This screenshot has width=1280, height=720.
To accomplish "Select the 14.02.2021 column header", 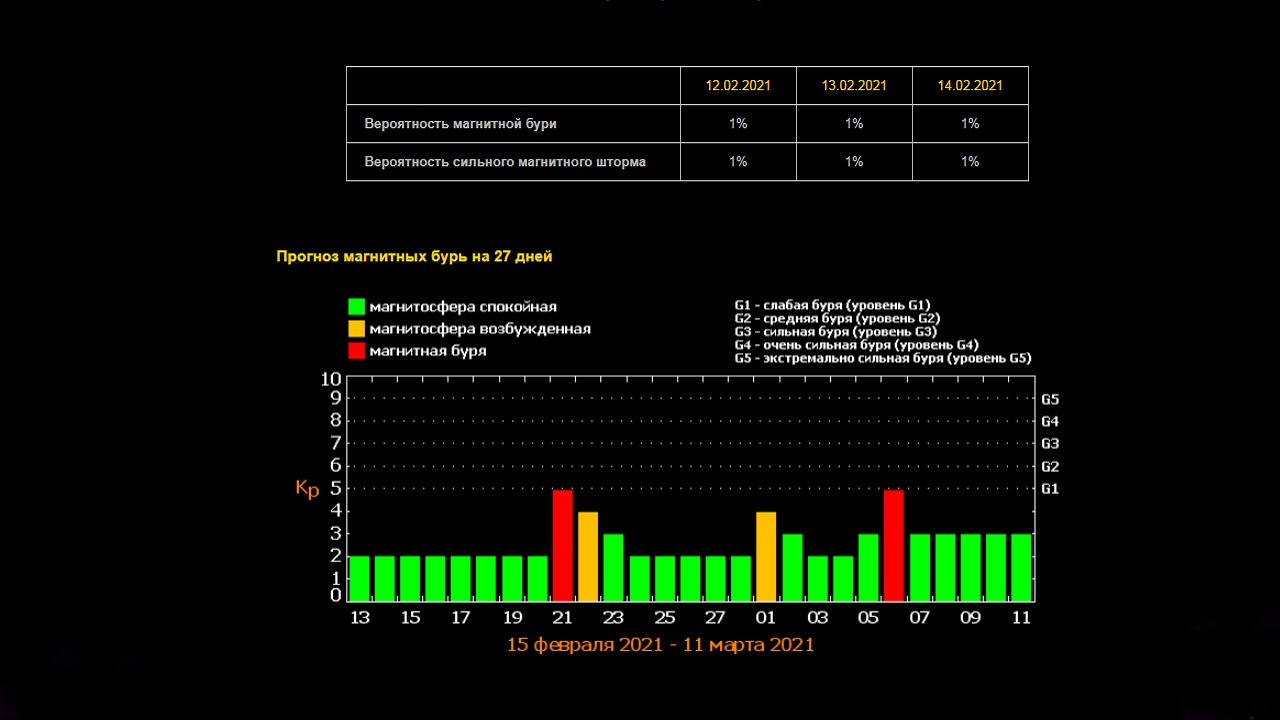I will click(970, 86).
